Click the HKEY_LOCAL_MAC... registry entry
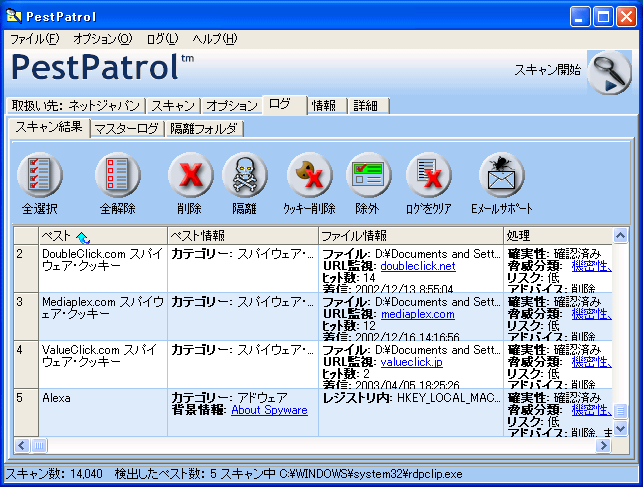Screen dimensions: 643x487 coord(449,398)
